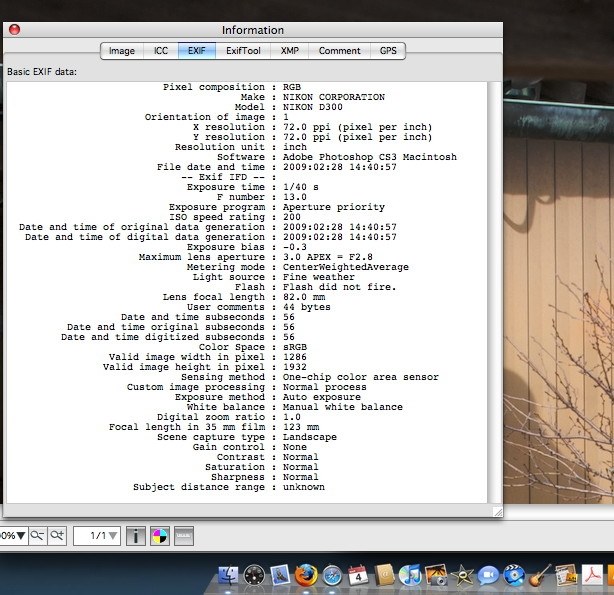Click 'Manual white balance' value
Viewport: 614px width, 595px height.
(343, 407)
